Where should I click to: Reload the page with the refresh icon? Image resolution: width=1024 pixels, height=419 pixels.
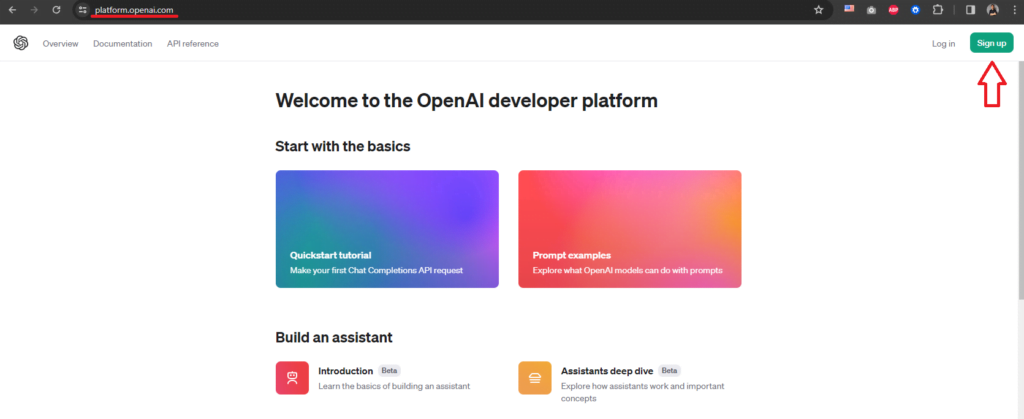pos(57,10)
